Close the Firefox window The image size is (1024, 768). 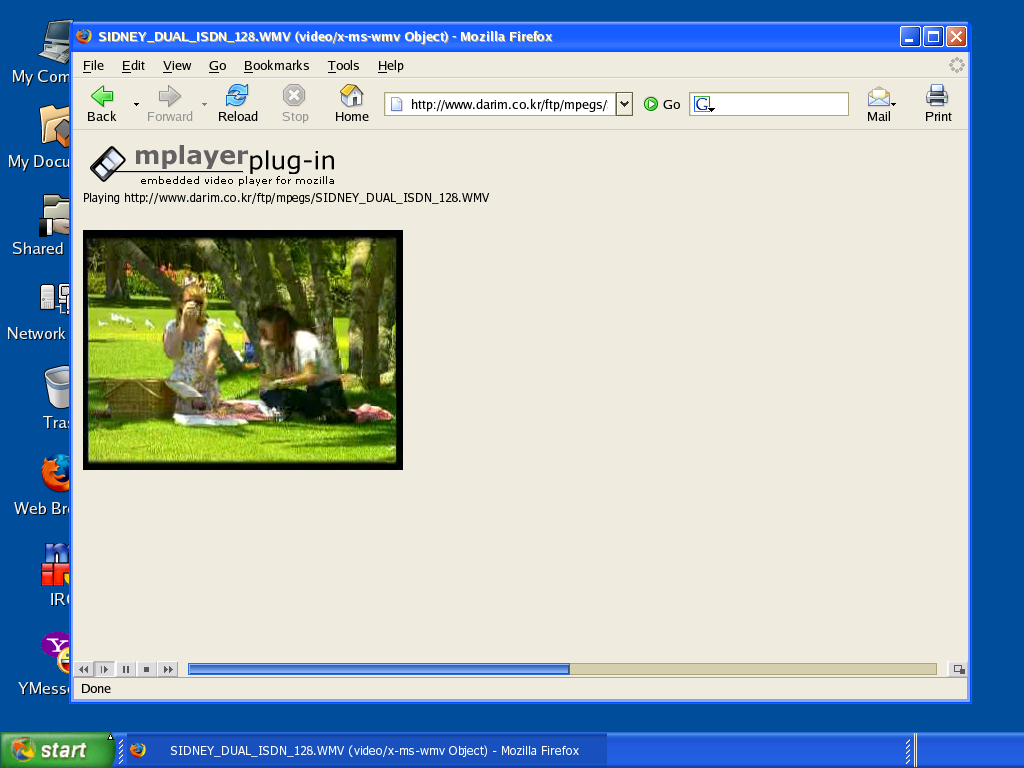(956, 37)
